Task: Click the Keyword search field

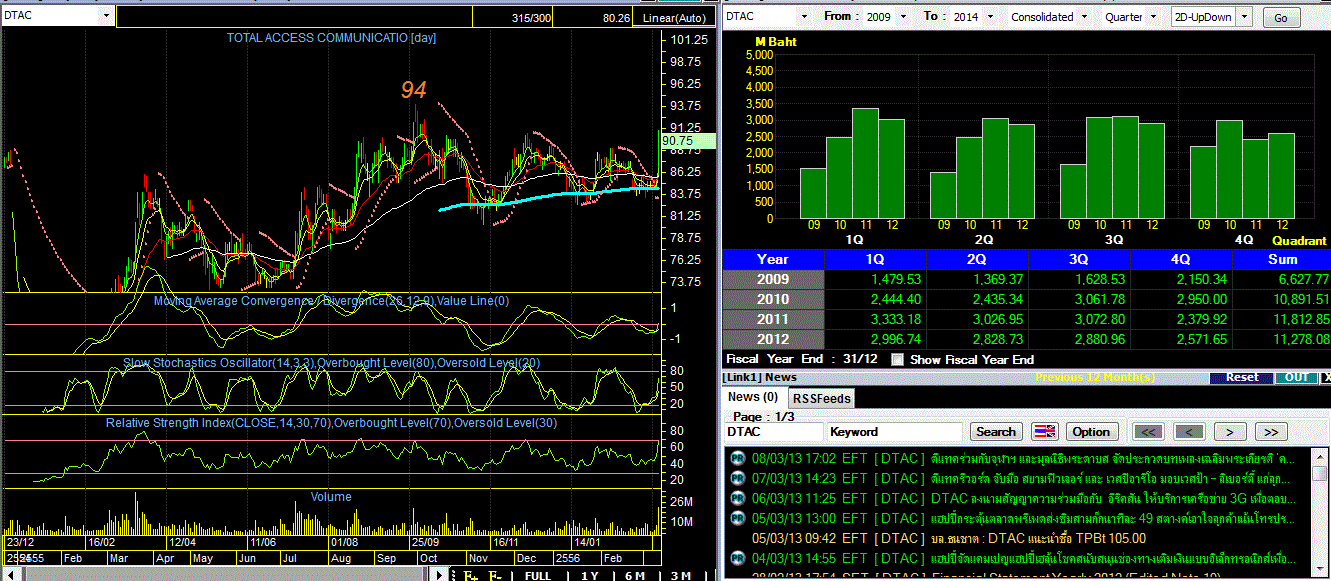Action: coord(896,432)
